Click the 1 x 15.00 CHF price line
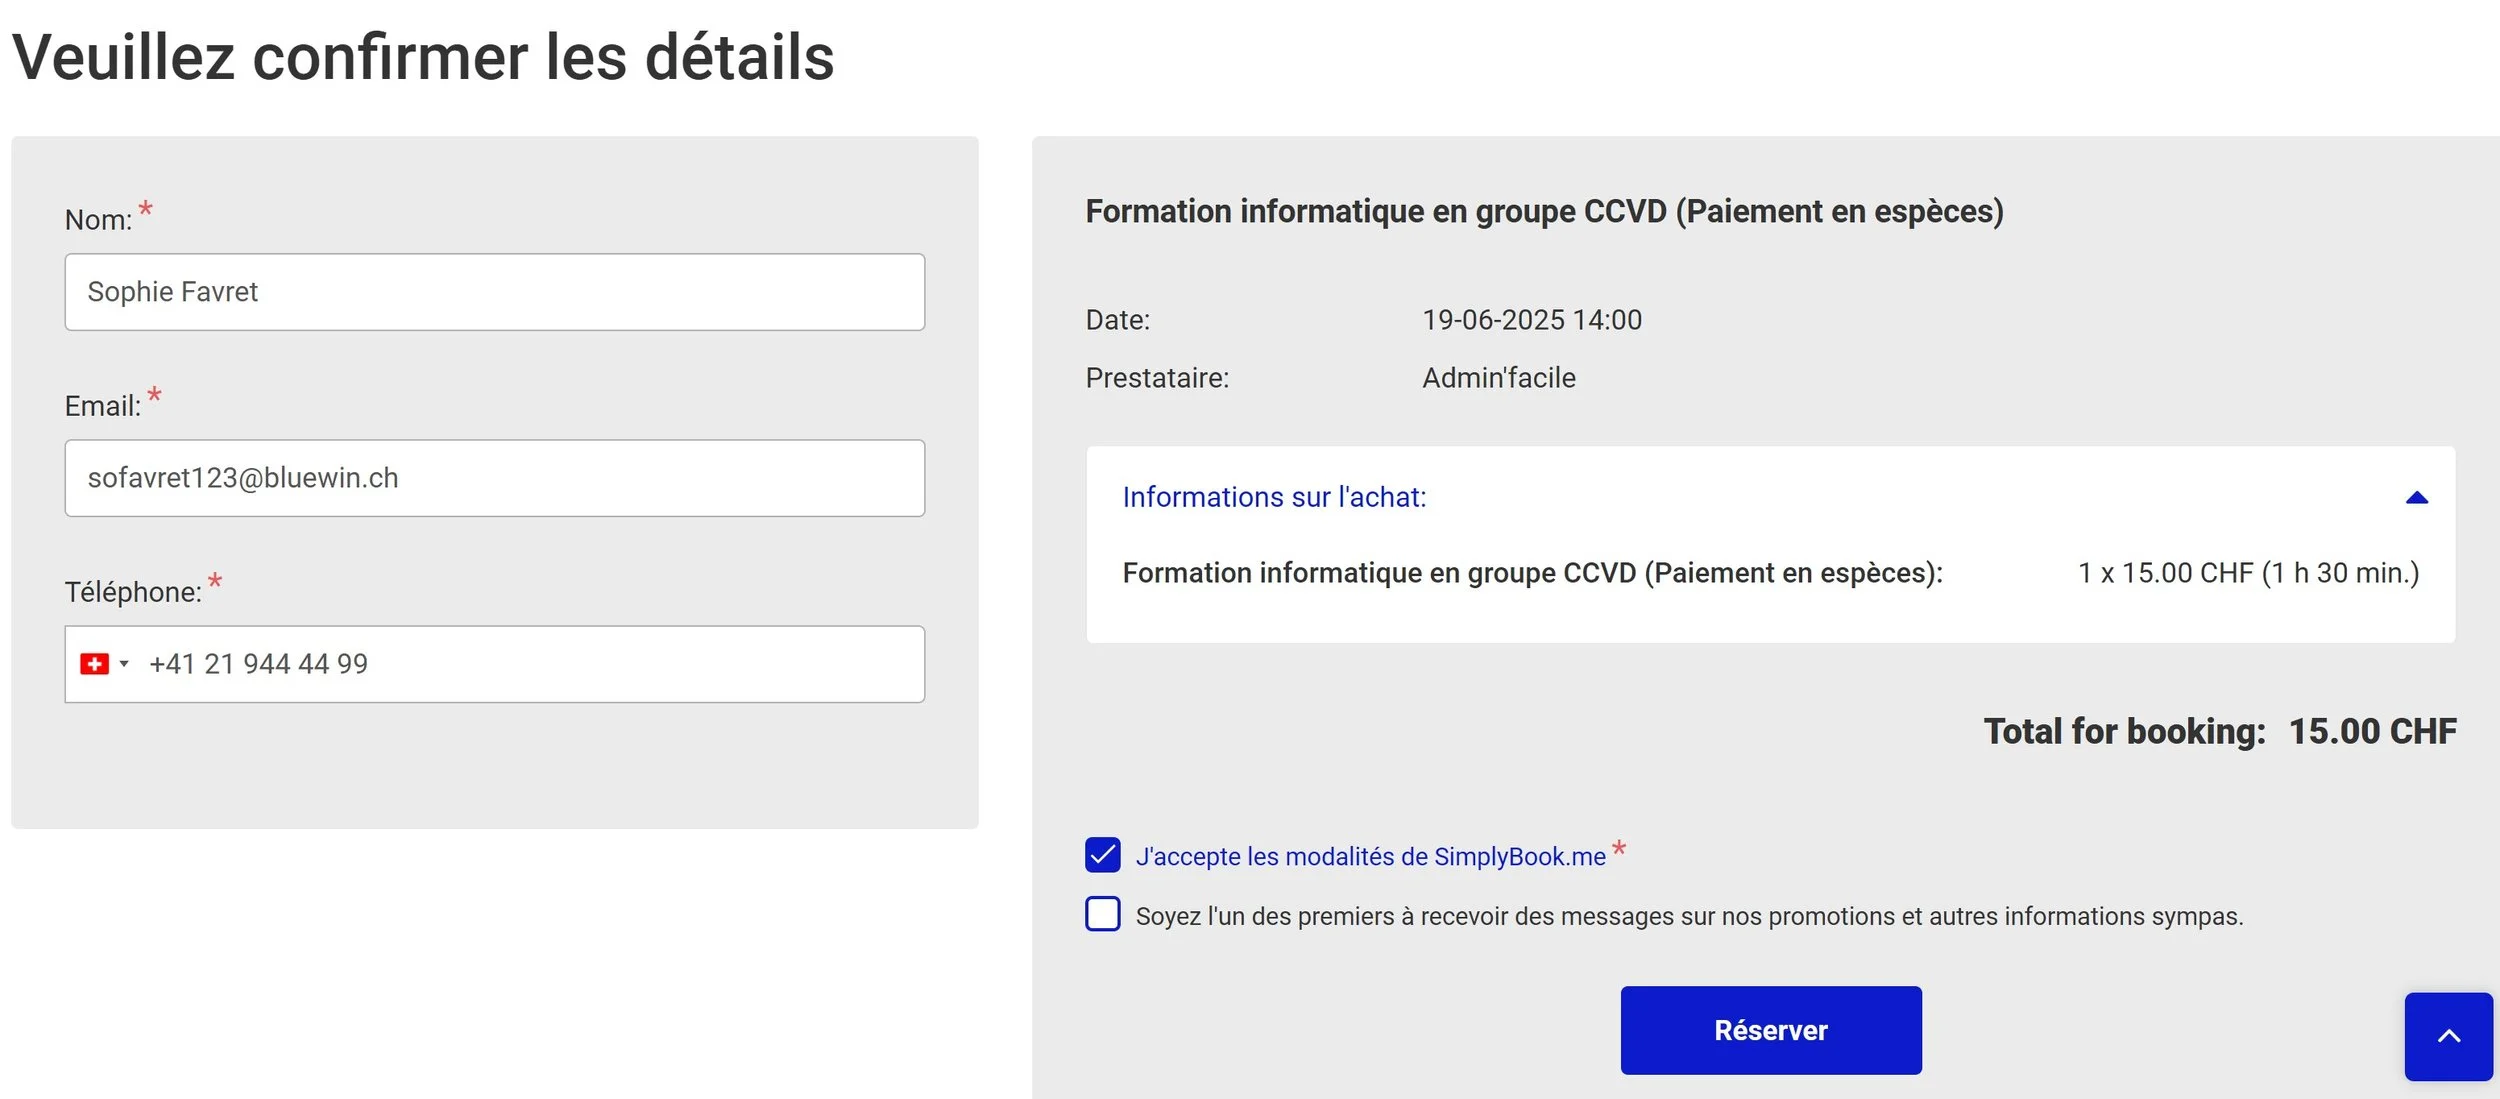Viewport: 2500px width, 1099px height. [x=2247, y=573]
